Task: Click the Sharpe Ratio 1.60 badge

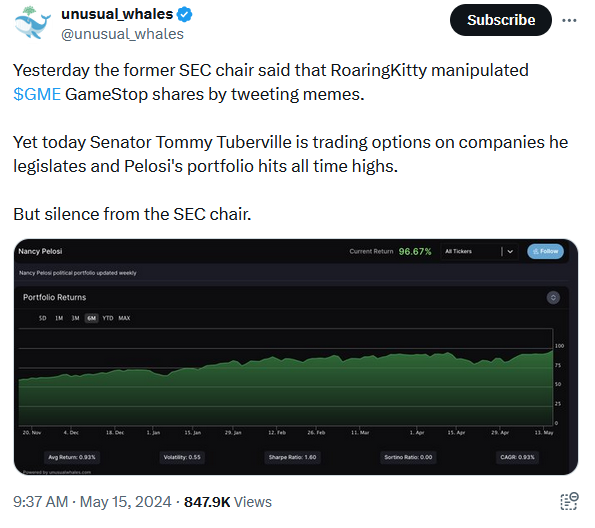Action: 292,457
